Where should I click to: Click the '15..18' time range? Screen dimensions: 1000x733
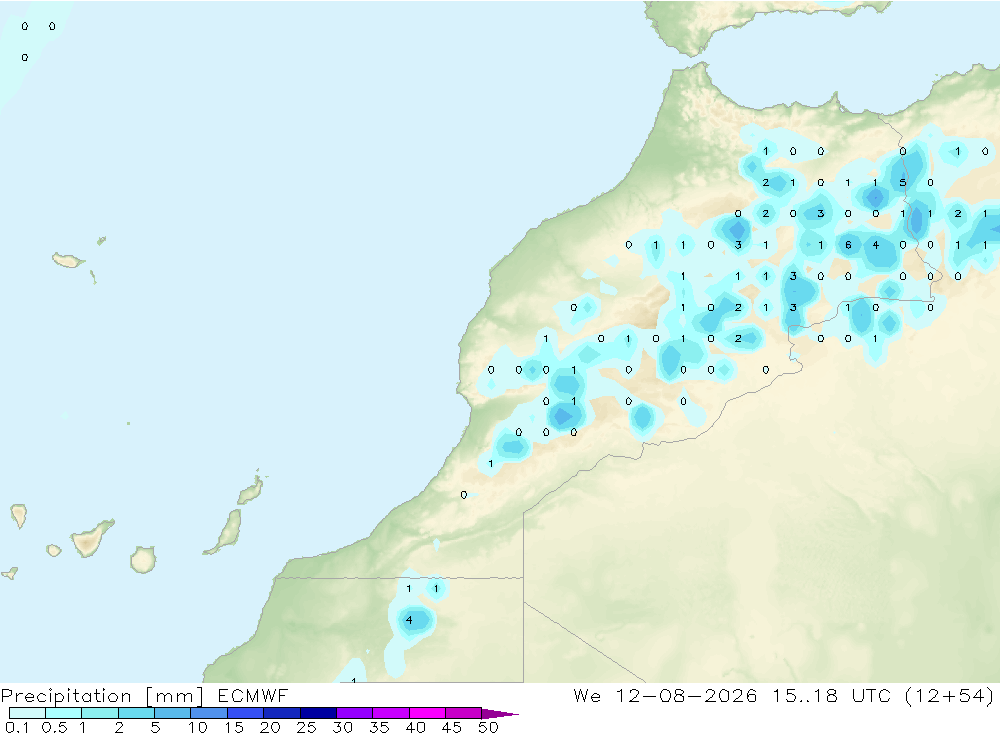tap(805, 695)
